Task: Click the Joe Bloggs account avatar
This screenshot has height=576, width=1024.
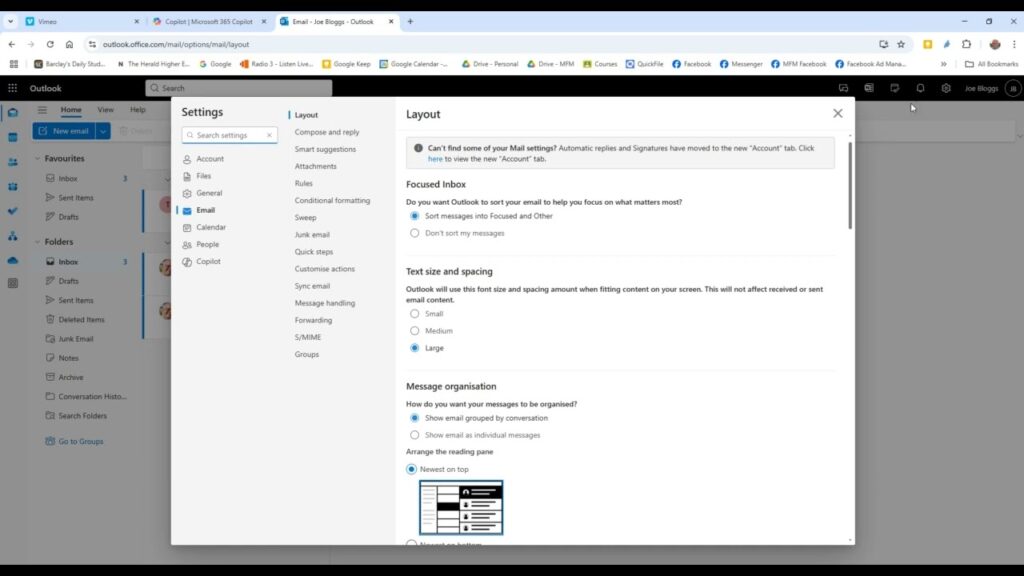Action: (x=1013, y=88)
